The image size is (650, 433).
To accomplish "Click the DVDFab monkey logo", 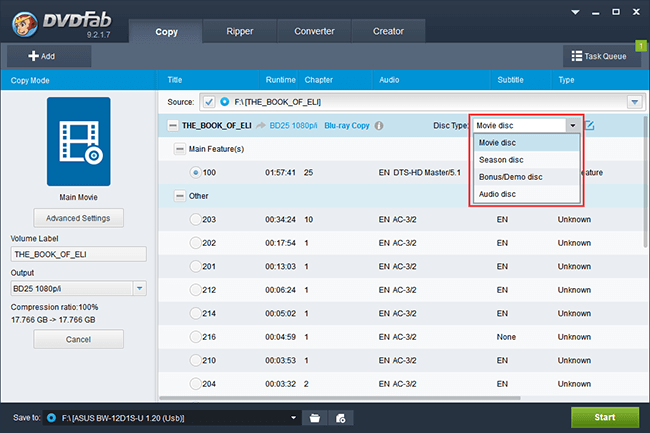I will pos(25,24).
